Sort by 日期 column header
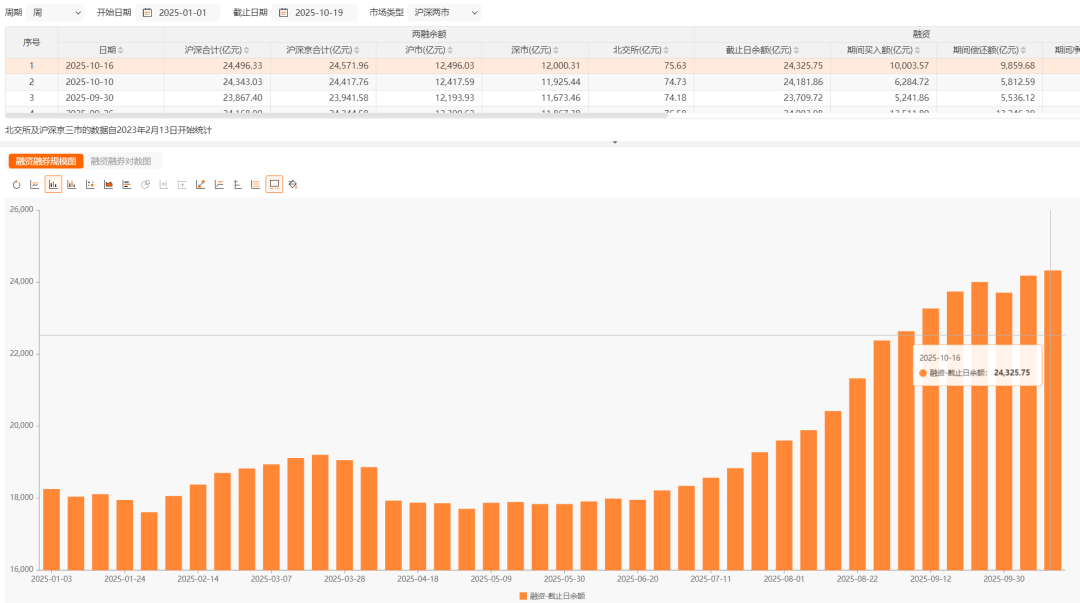The image size is (1080, 603). click(x=110, y=49)
